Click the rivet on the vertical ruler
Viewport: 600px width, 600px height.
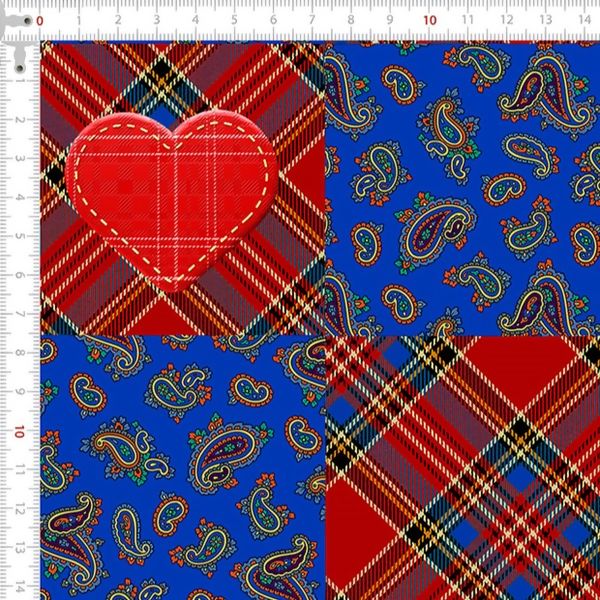[19, 66]
